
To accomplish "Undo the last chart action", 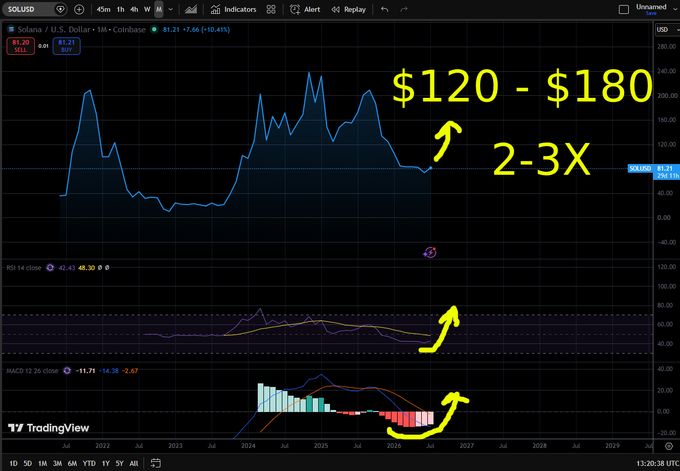I will [385, 9].
